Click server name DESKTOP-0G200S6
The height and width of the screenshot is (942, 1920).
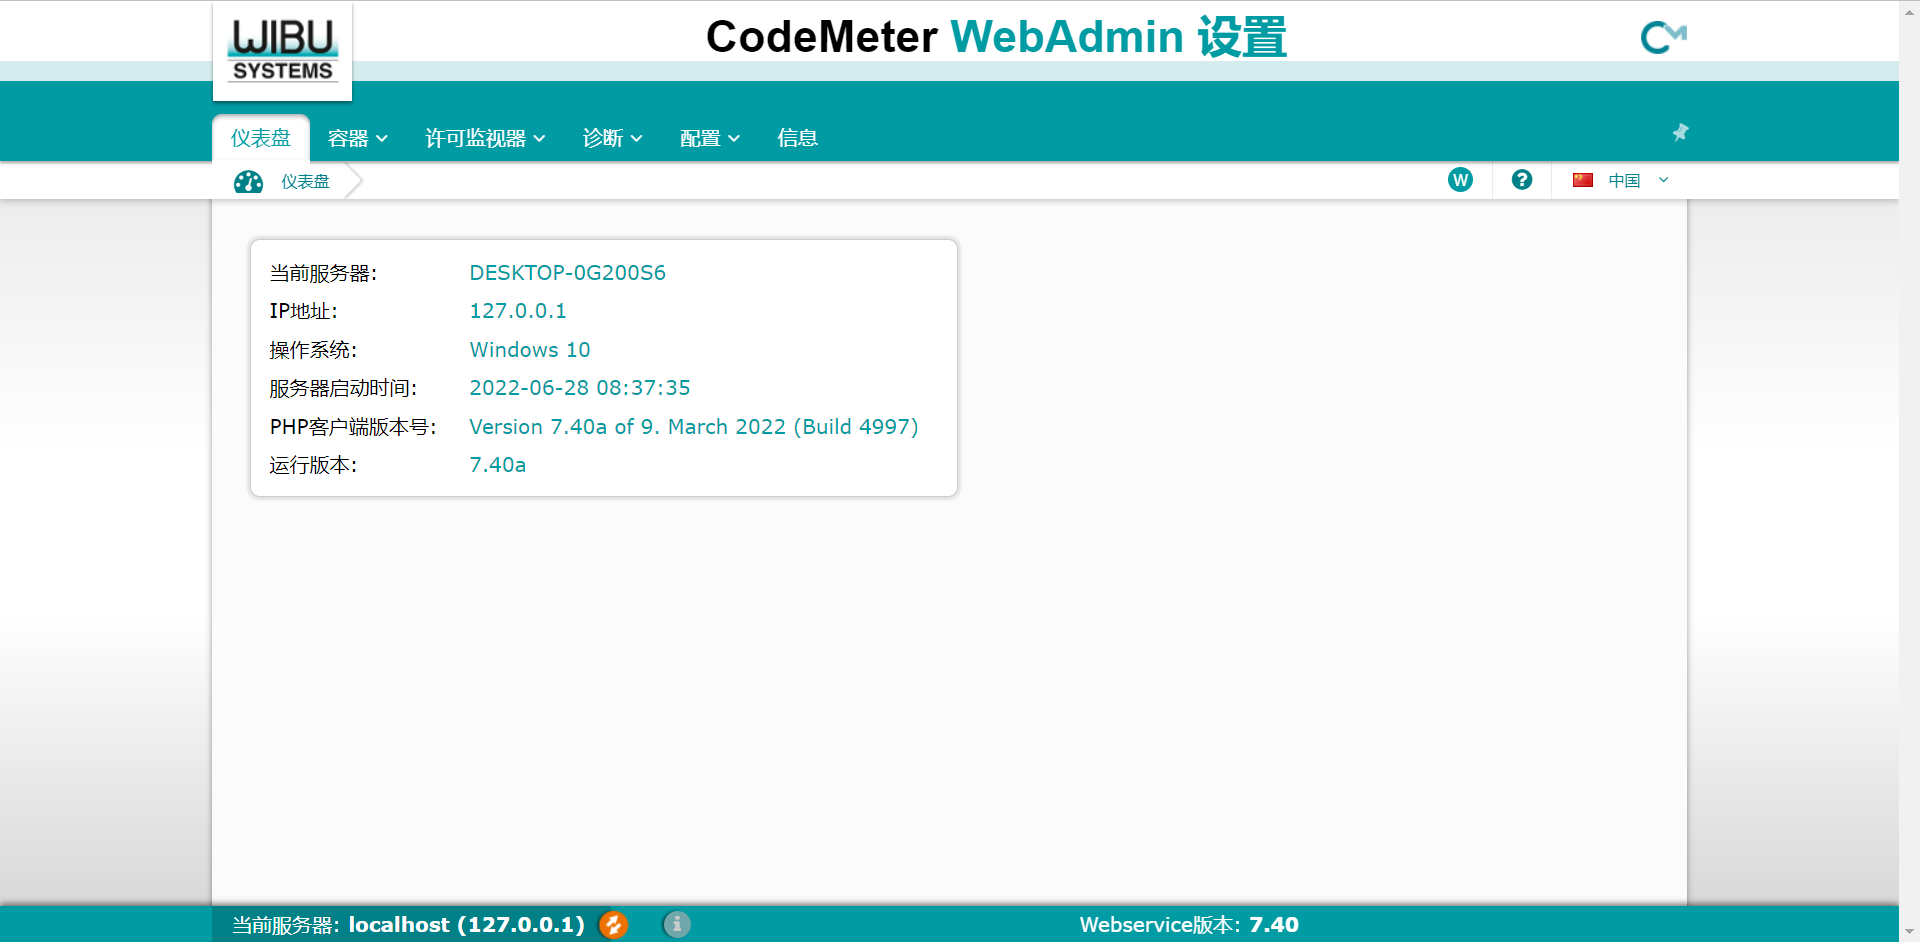coord(568,273)
